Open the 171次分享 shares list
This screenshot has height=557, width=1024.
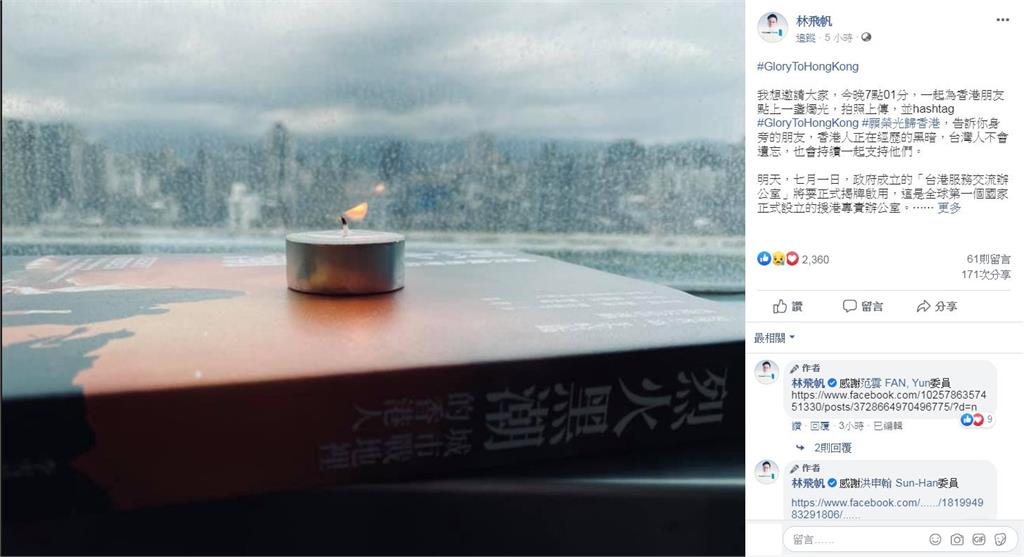(985, 275)
